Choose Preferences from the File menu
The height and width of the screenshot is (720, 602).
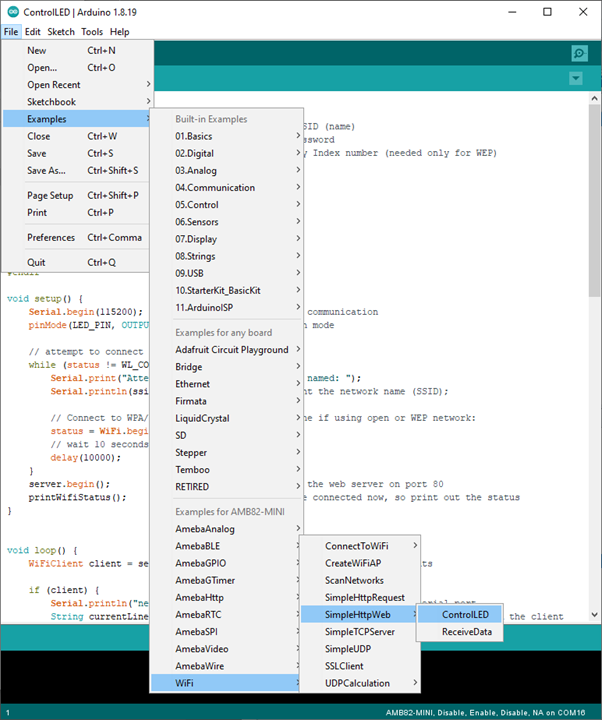(51, 238)
